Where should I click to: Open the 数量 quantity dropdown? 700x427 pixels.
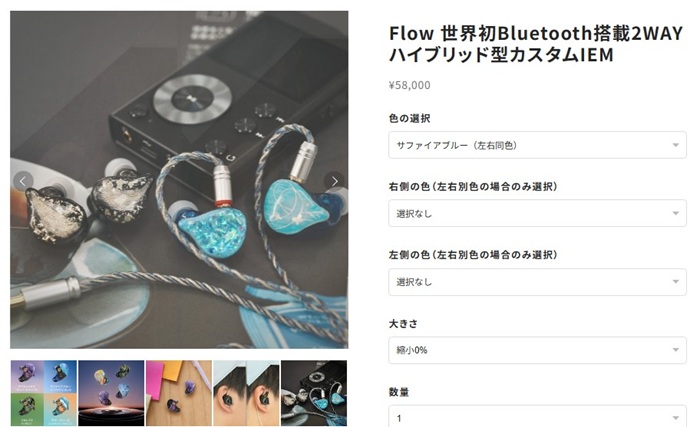pos(537,416)
